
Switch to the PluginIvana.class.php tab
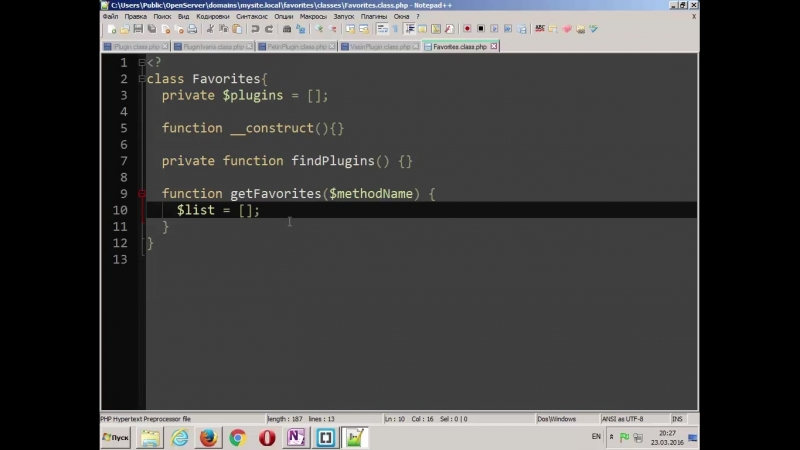point(213,46)
